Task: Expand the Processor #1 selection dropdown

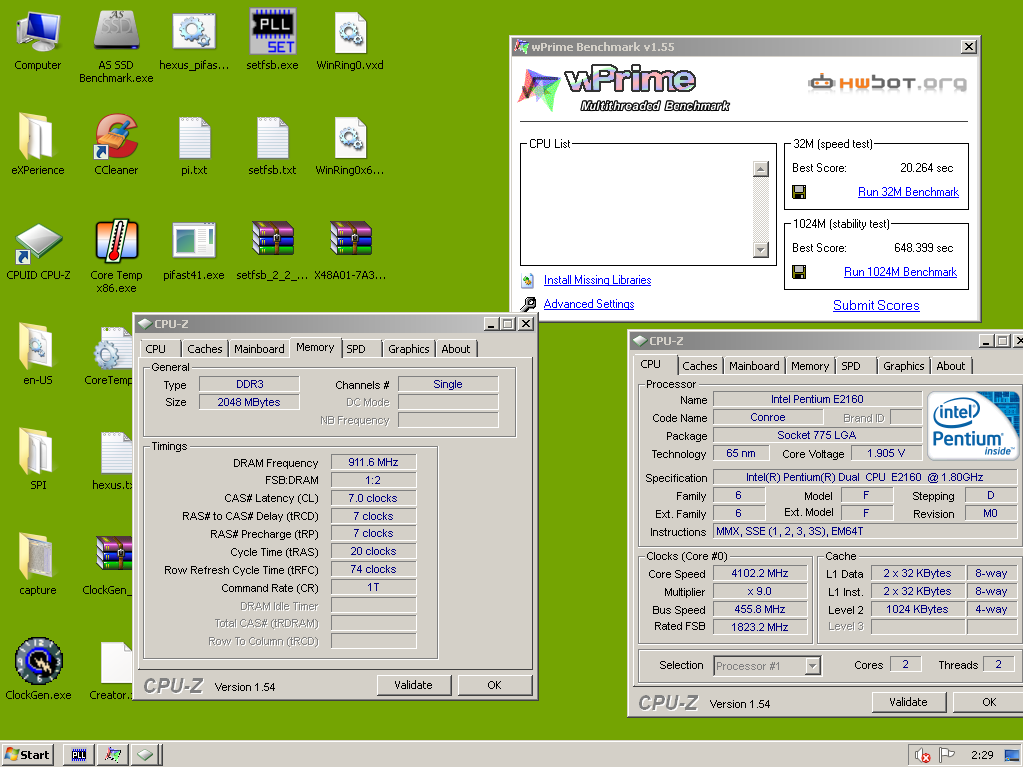Action: pyautogui.click(x=812, y=666)
